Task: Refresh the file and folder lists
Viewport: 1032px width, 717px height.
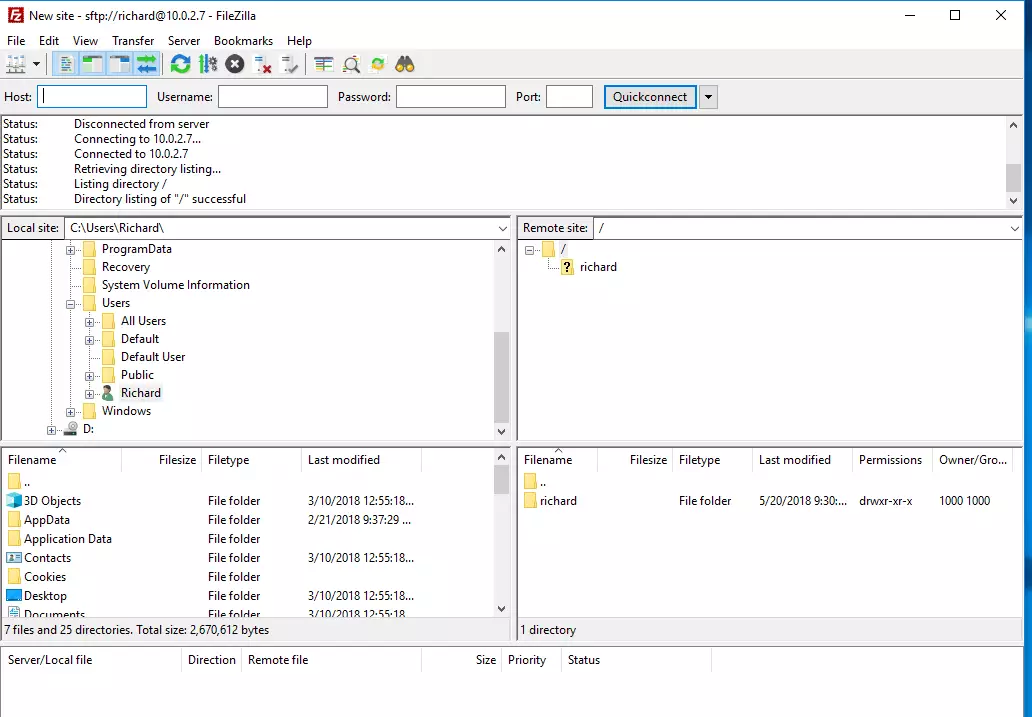Action: click(180, 65)
